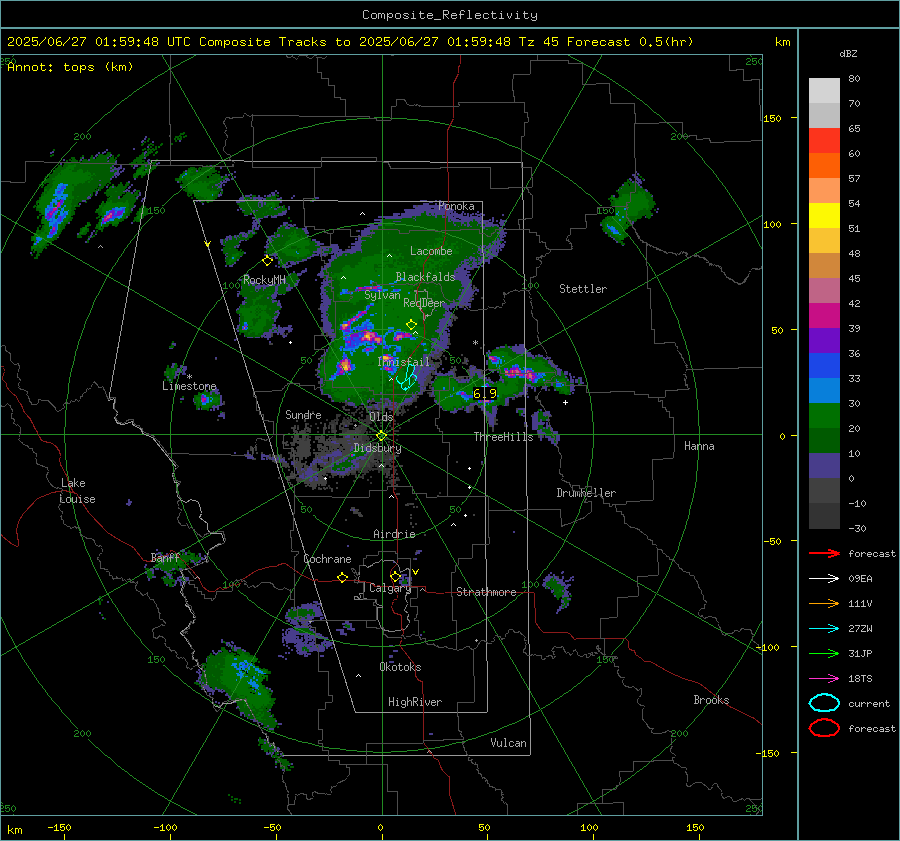This screenshot has width=900, height=841.
Task: Click the Lake Louise label
Action: click(x=77, y=491)
